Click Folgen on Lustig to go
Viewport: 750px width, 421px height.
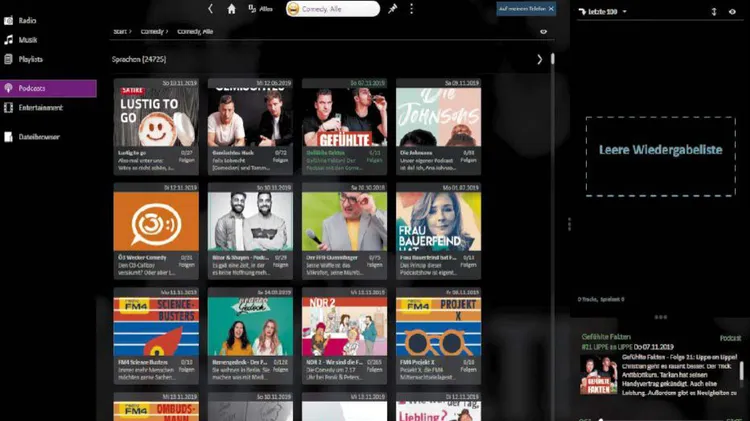[186, 160]
